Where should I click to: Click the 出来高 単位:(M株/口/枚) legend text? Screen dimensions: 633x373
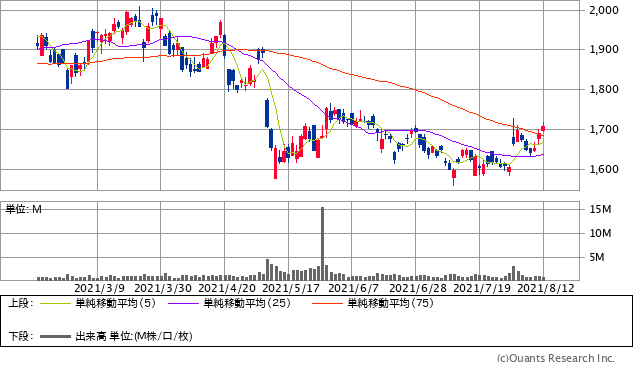point(134,336)
